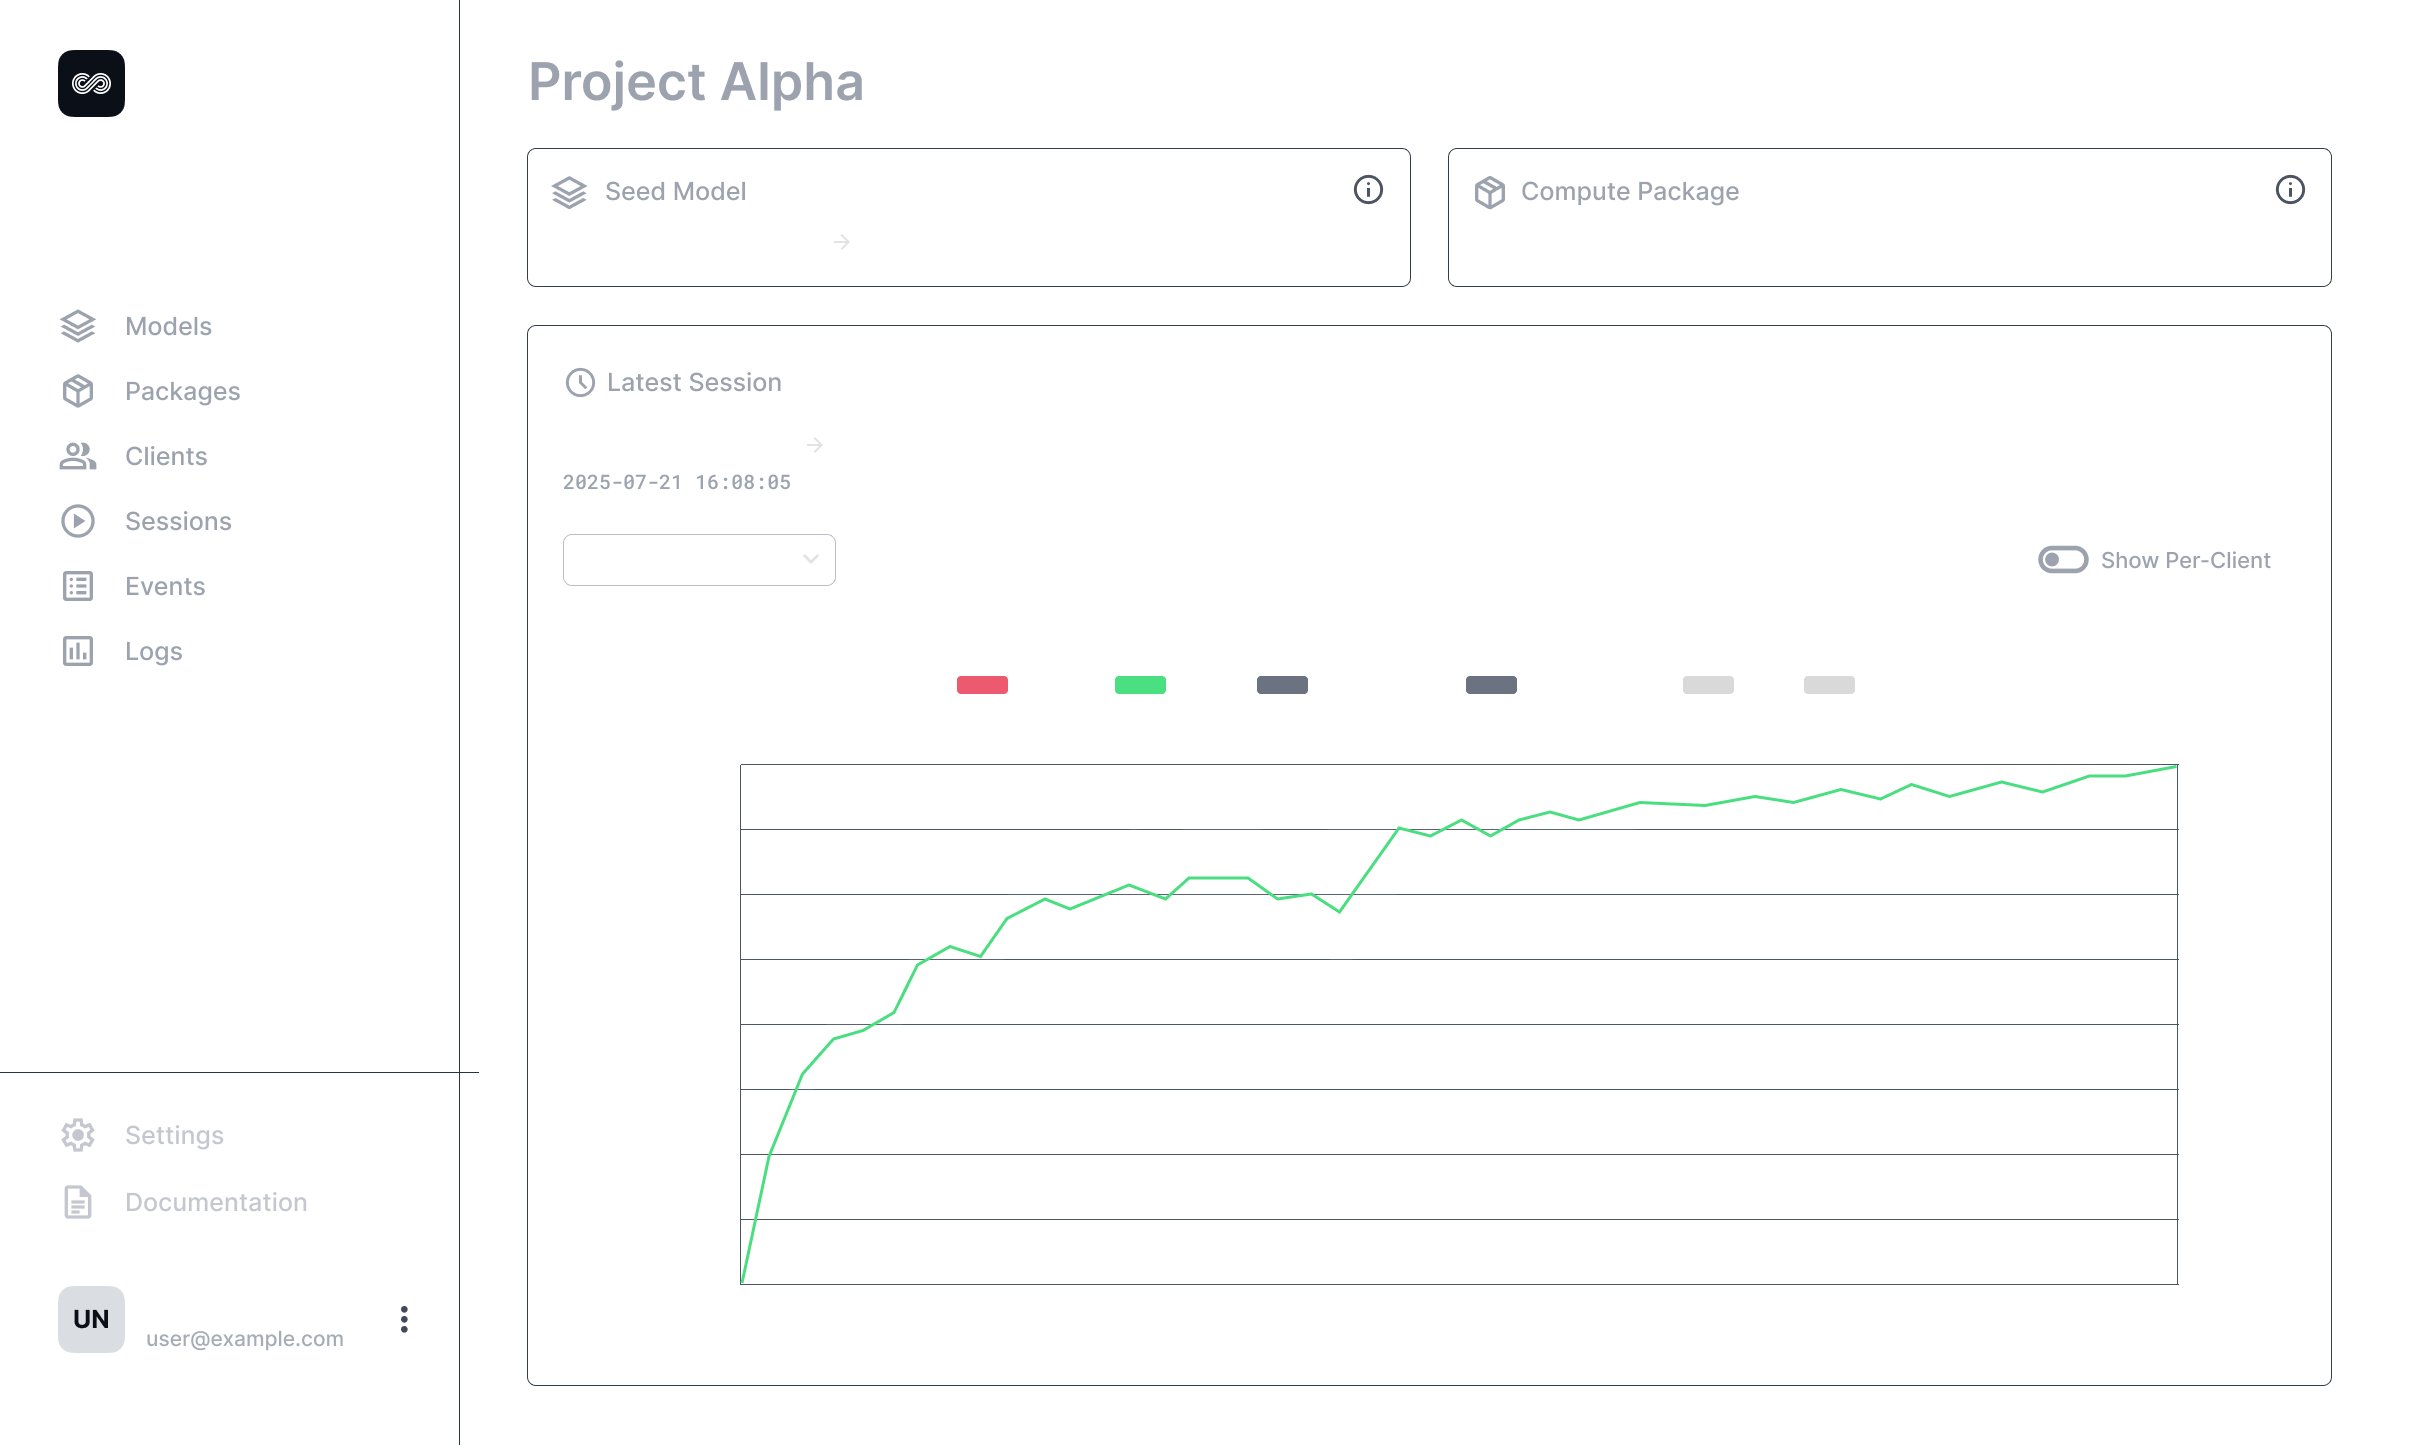
Task: Open the user options kebab menu
Action: coord(404,1319)
